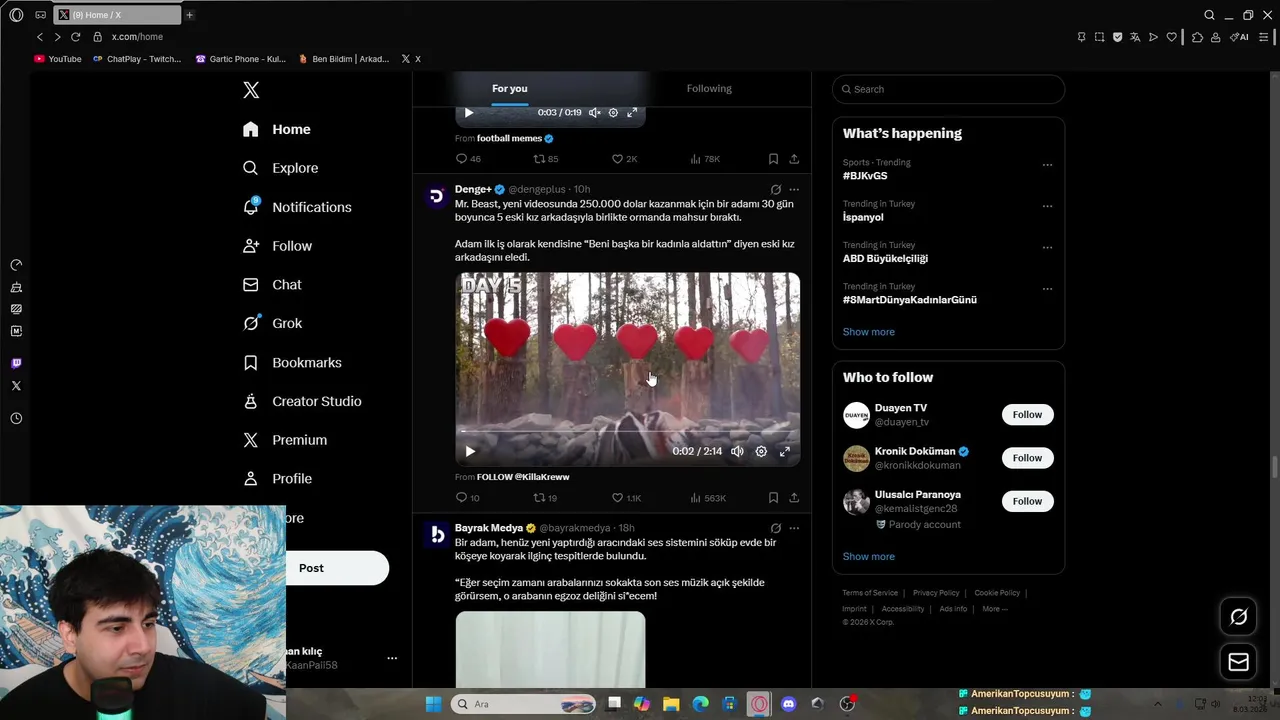Open Grok explain on Denge+ post
Image resolution: width=1280 pixels, height=720 pixels.
click(775, 189)
